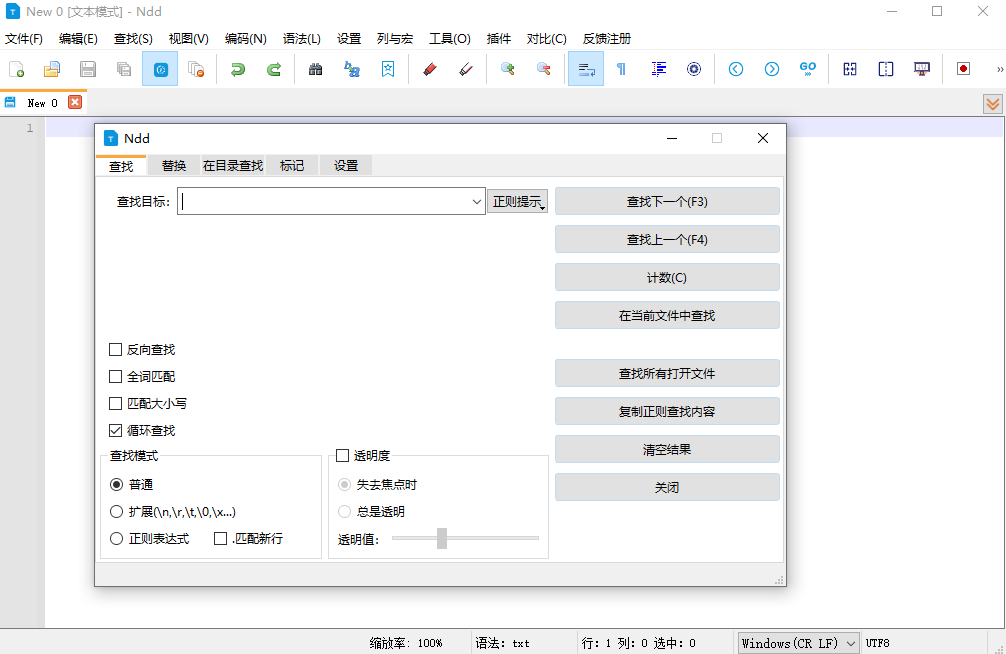
Task: Enable the 全词匹配 checkbox
Action: 115,376
